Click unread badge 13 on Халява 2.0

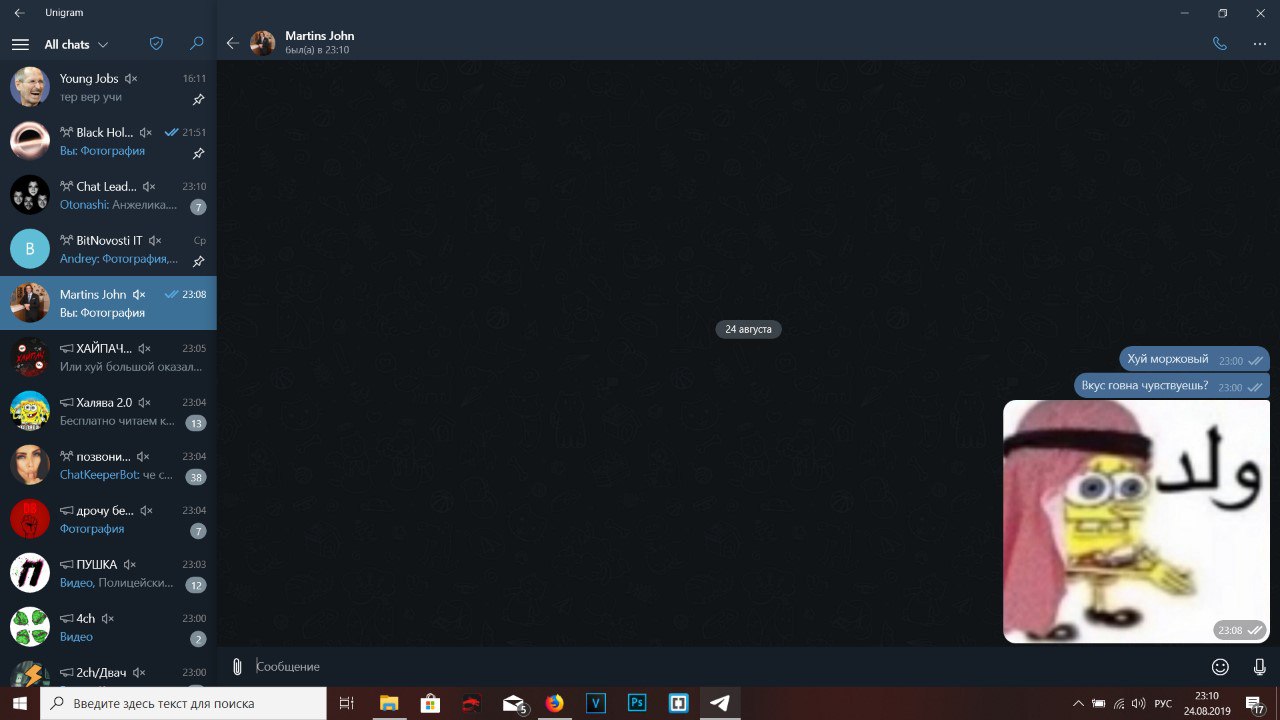pos(196,423)
